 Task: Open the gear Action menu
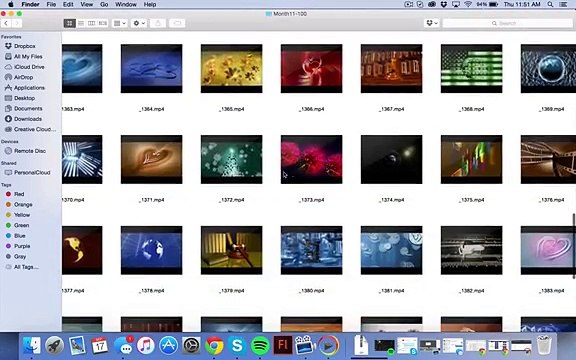tap(139, 23)
